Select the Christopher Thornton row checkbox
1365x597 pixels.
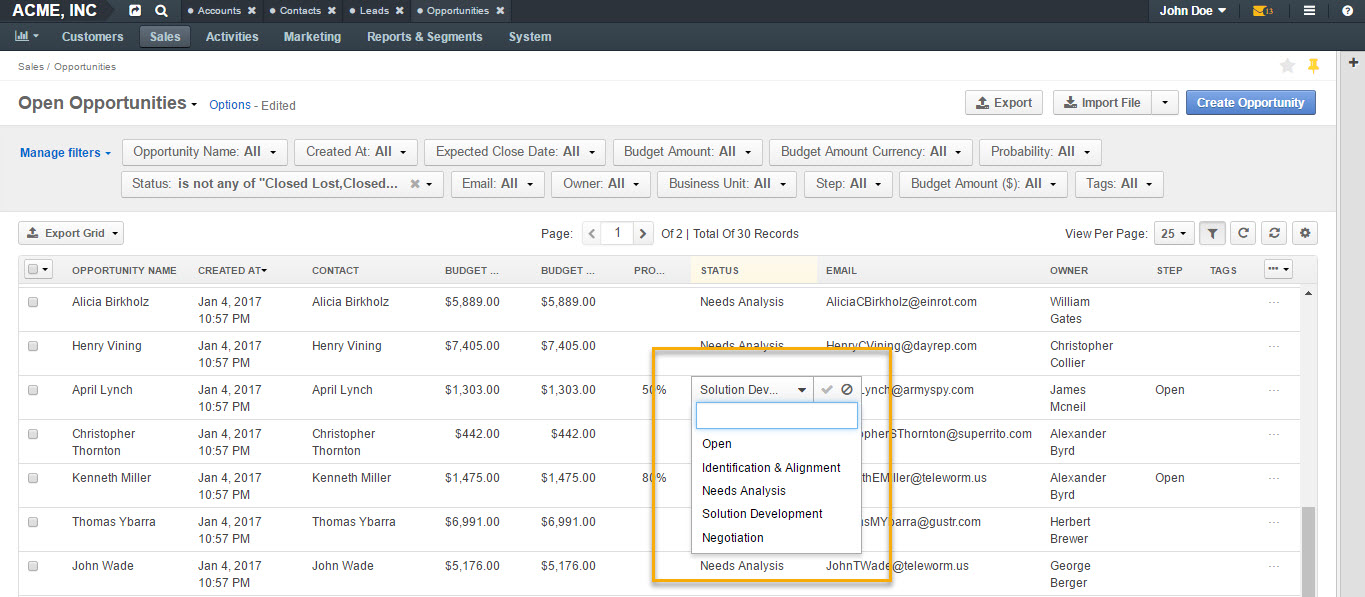click(33, 434)
